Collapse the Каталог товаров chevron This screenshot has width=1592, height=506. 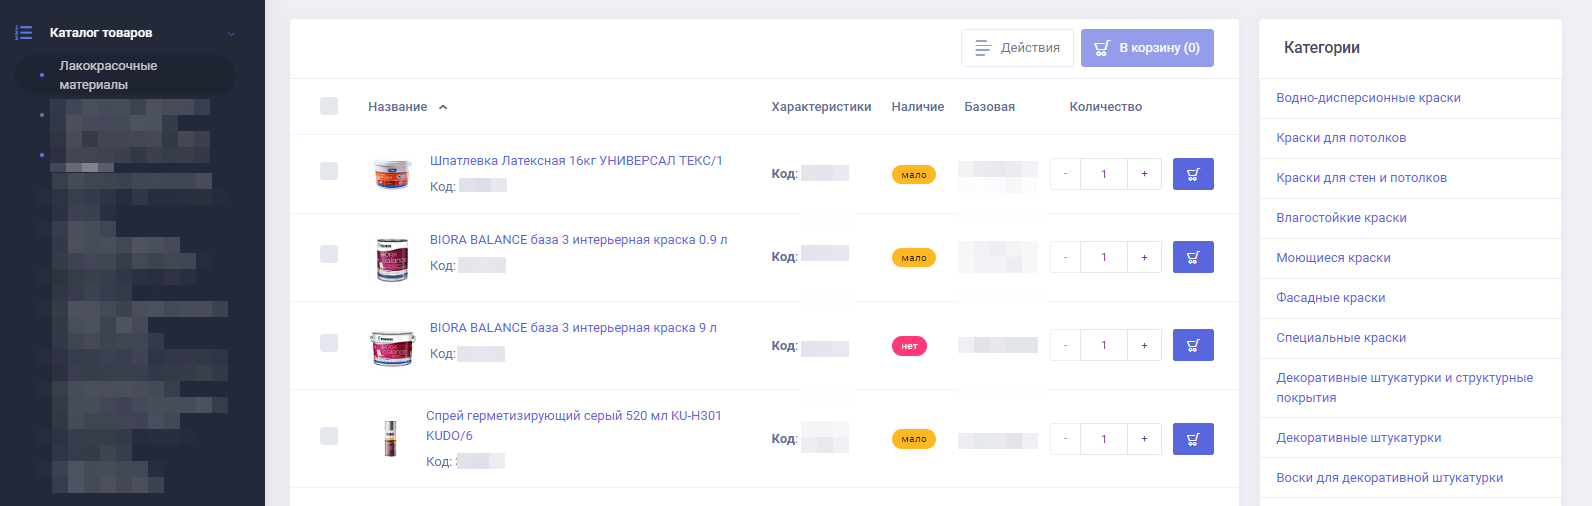pyautogui.click(x=231, y=34)
